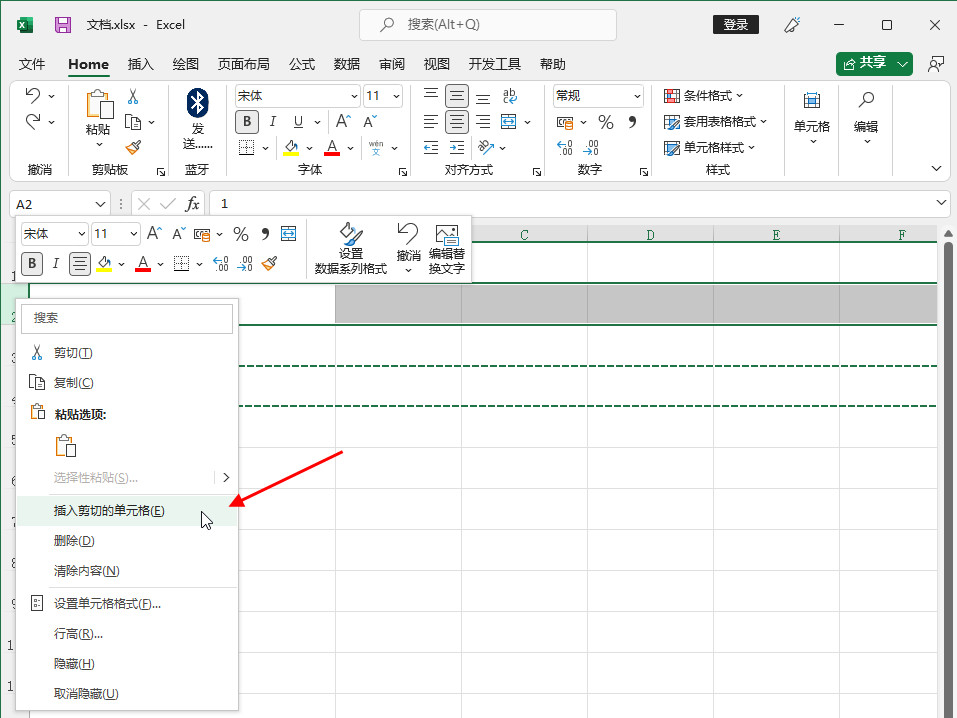Toggle Bold in the ribbon font group

tap(247, 121)
